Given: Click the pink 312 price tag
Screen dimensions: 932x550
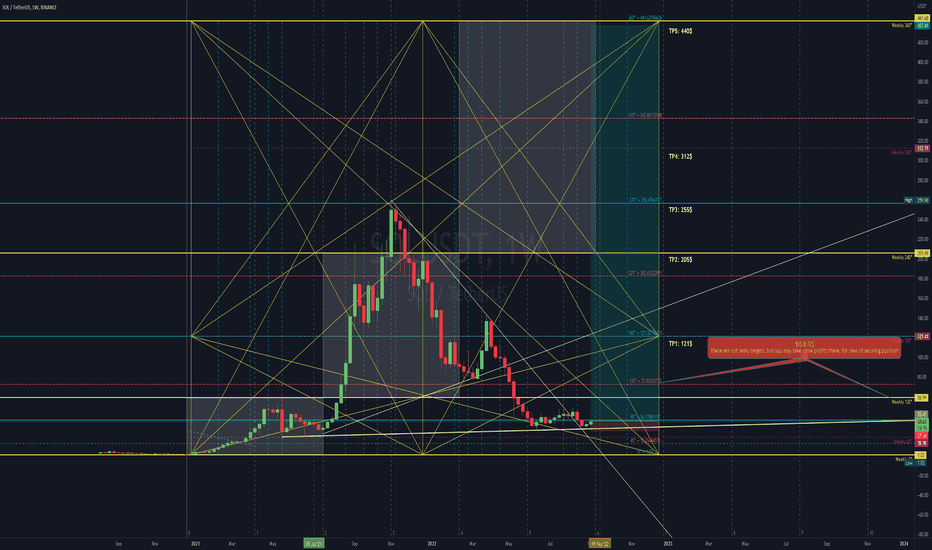Looking at the screenshot, I should tap(922, 148).
